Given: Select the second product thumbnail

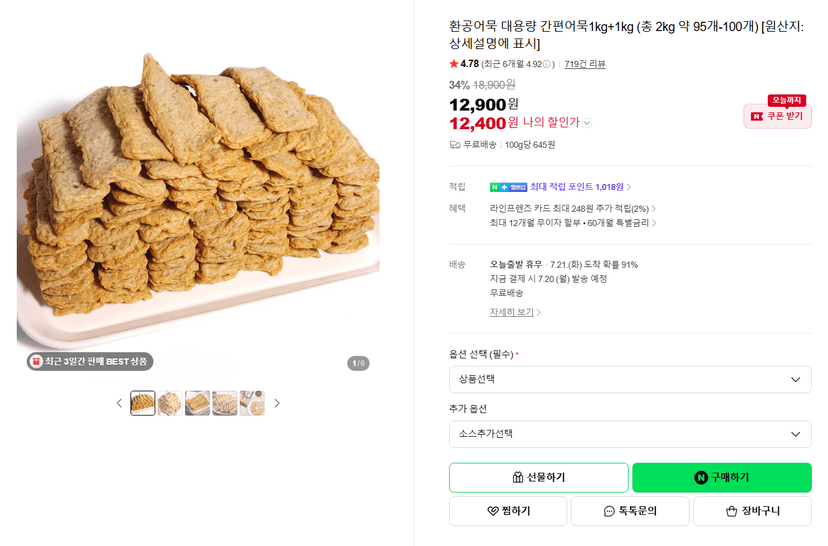Looking at the screenshot, I should [170, 403].
